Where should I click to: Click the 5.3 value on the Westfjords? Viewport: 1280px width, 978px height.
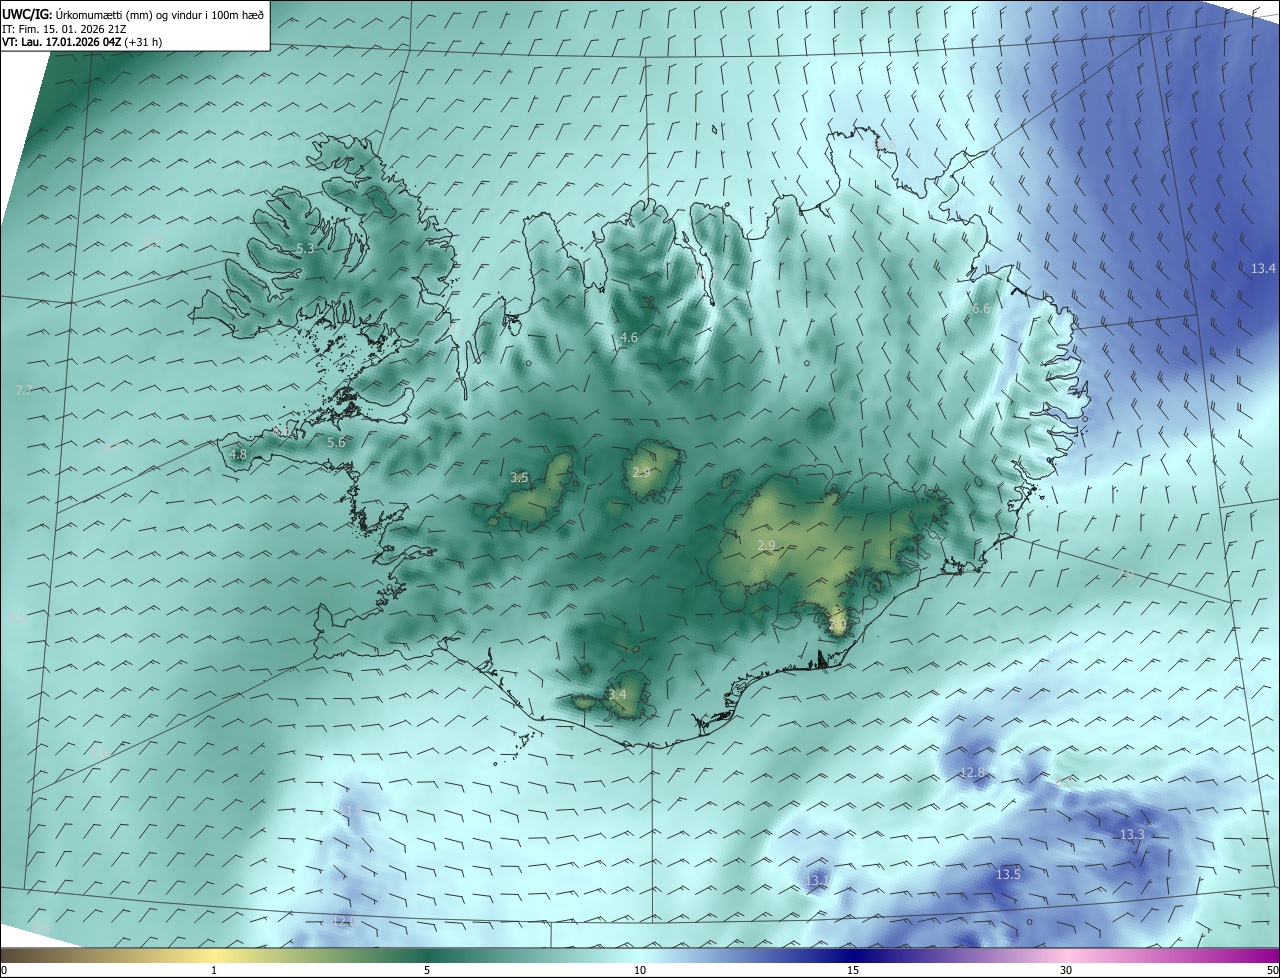coord(306,248)
